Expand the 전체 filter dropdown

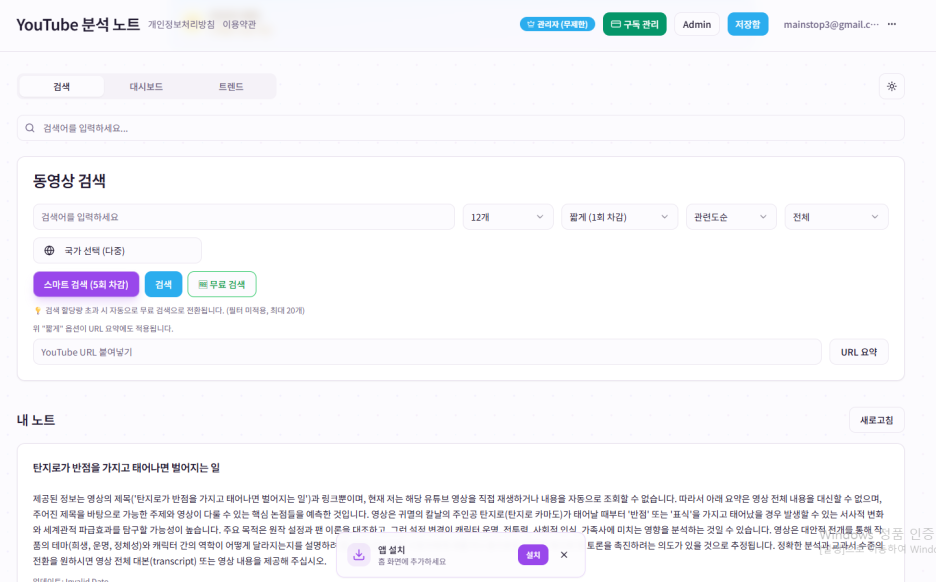click(x=836, y=217)
